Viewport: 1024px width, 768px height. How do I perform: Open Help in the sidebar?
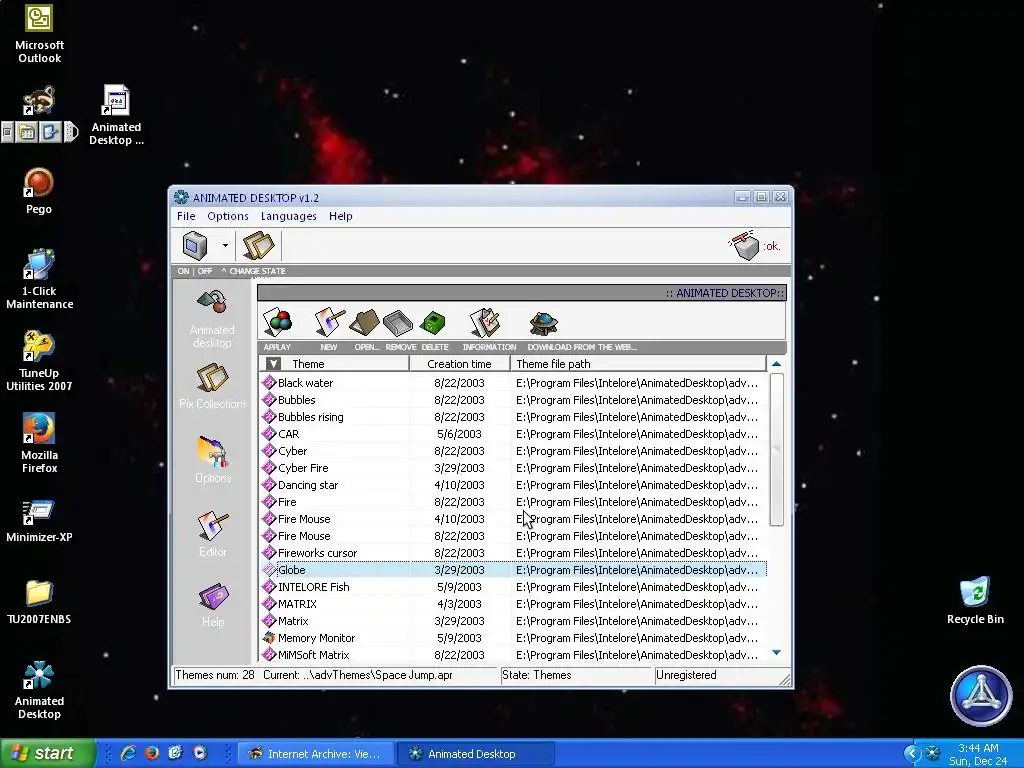(x=213, y=605)
